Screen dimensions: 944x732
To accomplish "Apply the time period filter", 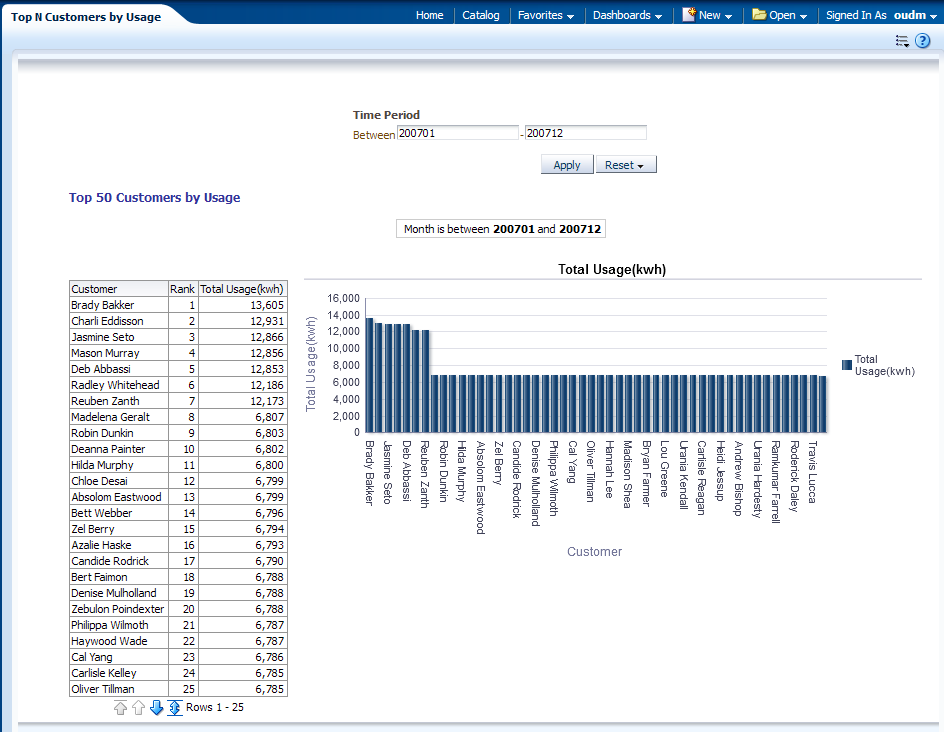I will pos(567,164).
